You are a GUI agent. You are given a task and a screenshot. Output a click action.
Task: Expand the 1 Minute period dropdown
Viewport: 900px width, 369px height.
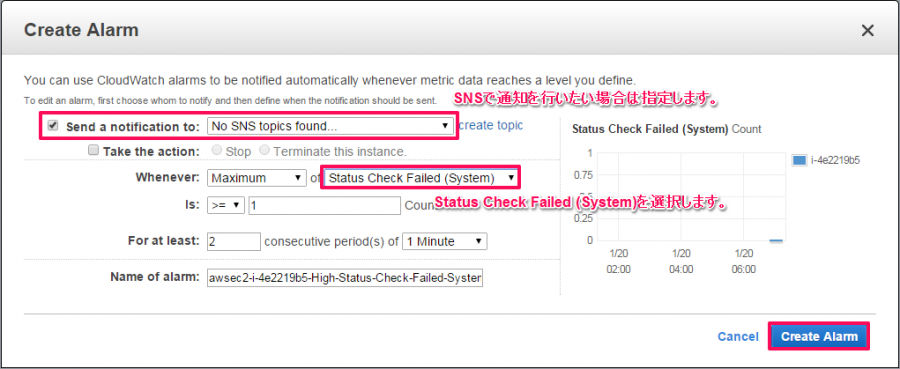[x=445, y=242]
